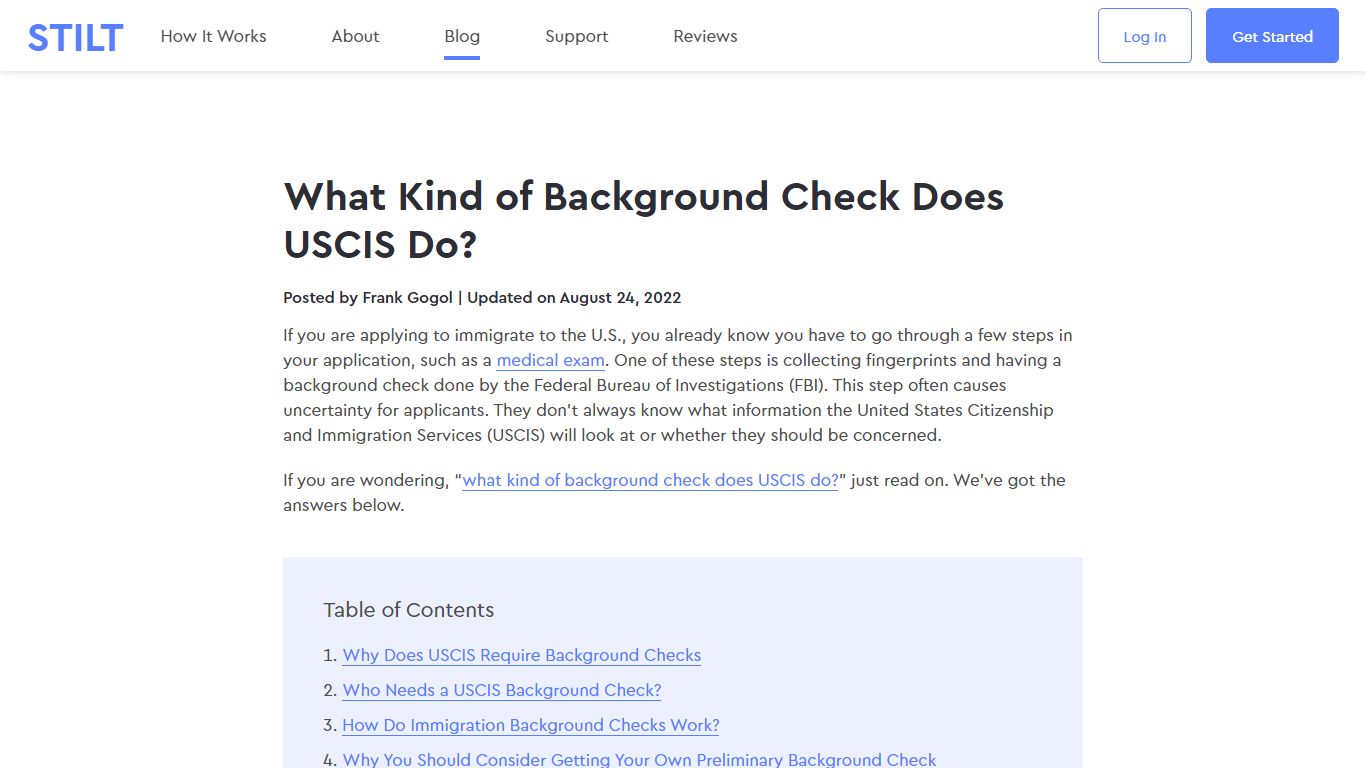Go to the About page
Image resolution: width=1366 pixels, height=768 pixels.
(x=355, y=36)
